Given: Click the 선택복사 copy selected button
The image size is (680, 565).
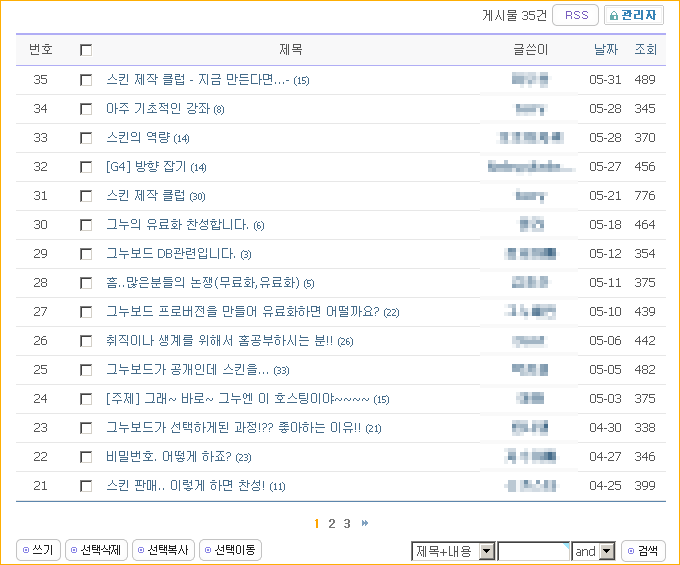Looking at the screenshot, I should (163, 550).
